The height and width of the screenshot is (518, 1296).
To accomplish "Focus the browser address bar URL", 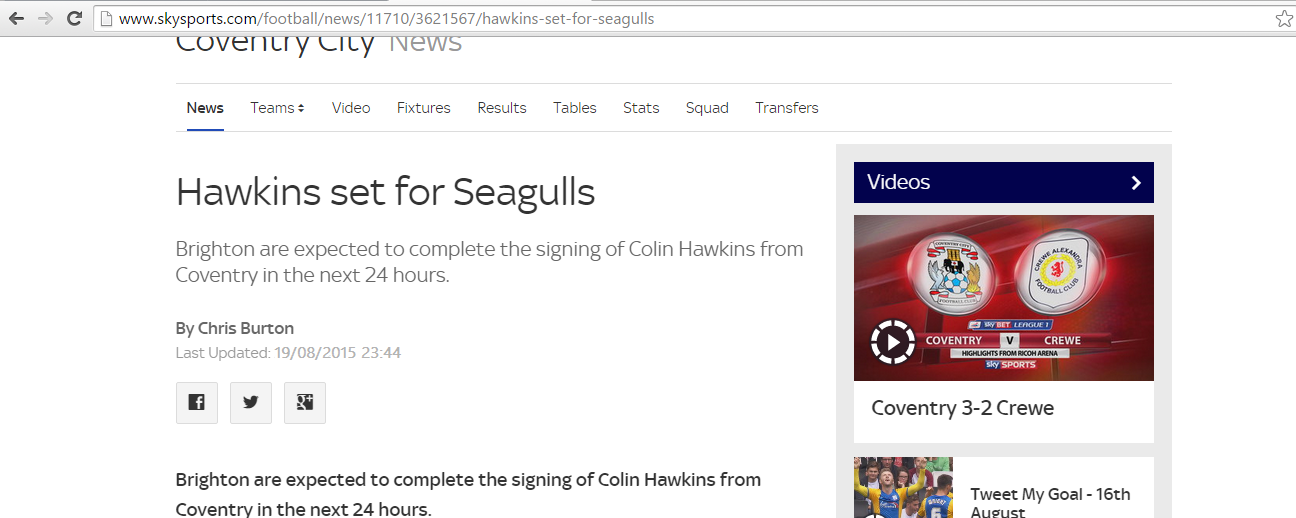I will click(386, 19).
